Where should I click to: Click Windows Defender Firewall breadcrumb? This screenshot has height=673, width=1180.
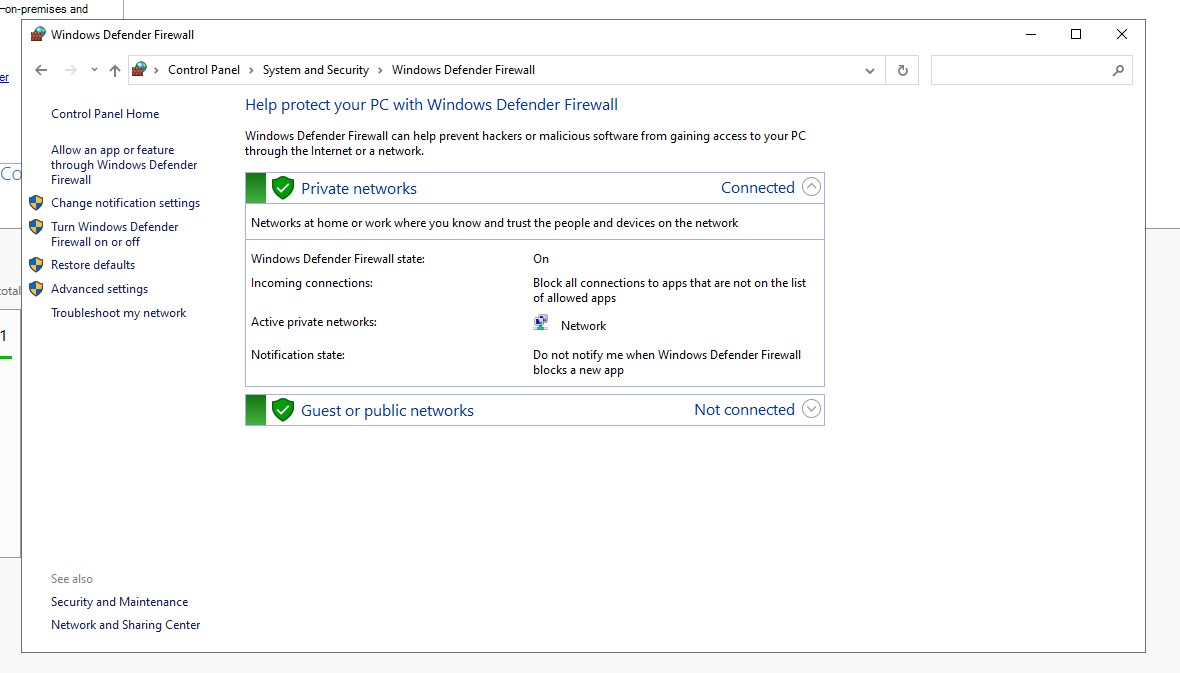(464, 70)
